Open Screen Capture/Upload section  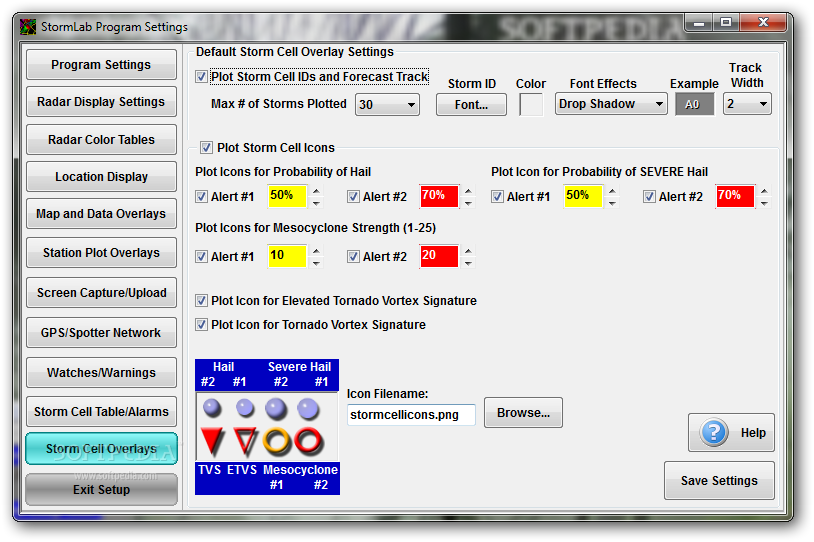(x=101, y=293)
